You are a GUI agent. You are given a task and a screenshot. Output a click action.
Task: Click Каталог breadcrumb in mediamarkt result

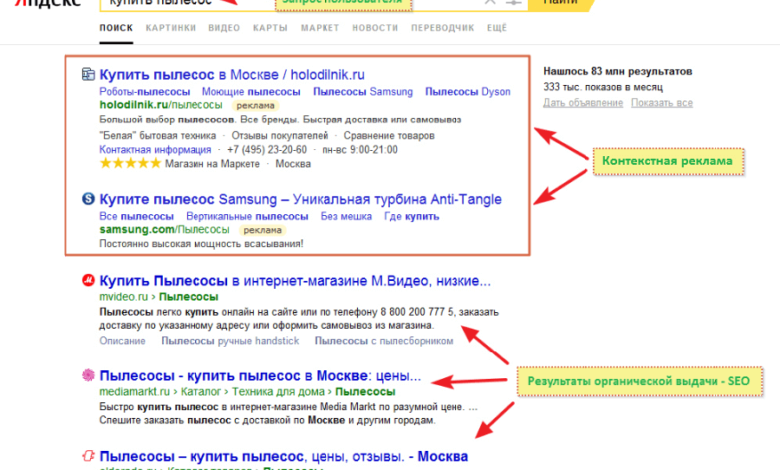[201, 392]
